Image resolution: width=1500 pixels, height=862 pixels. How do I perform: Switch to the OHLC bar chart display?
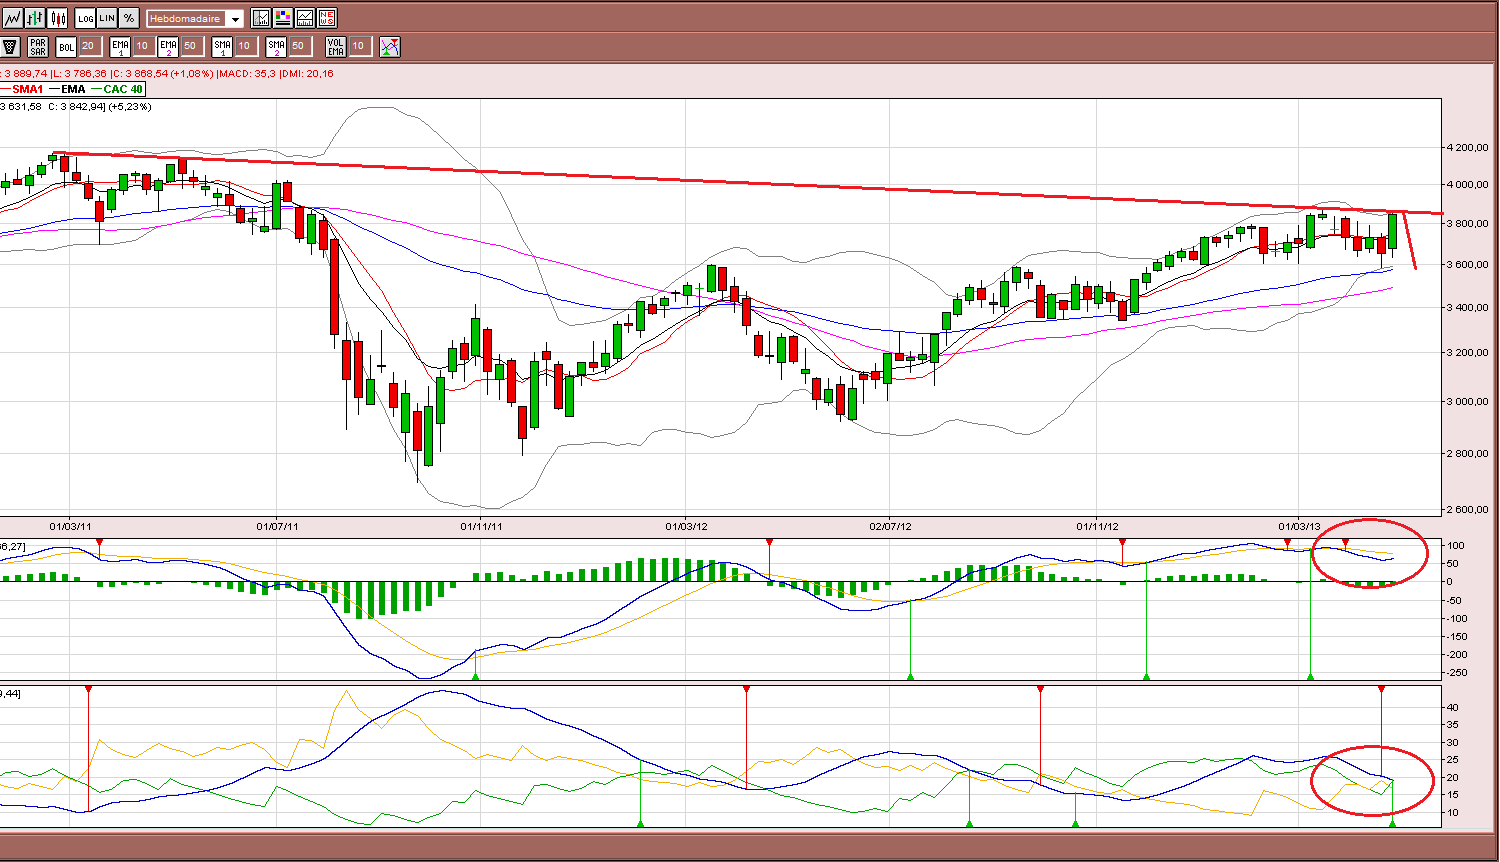click(x=36, y=18)
